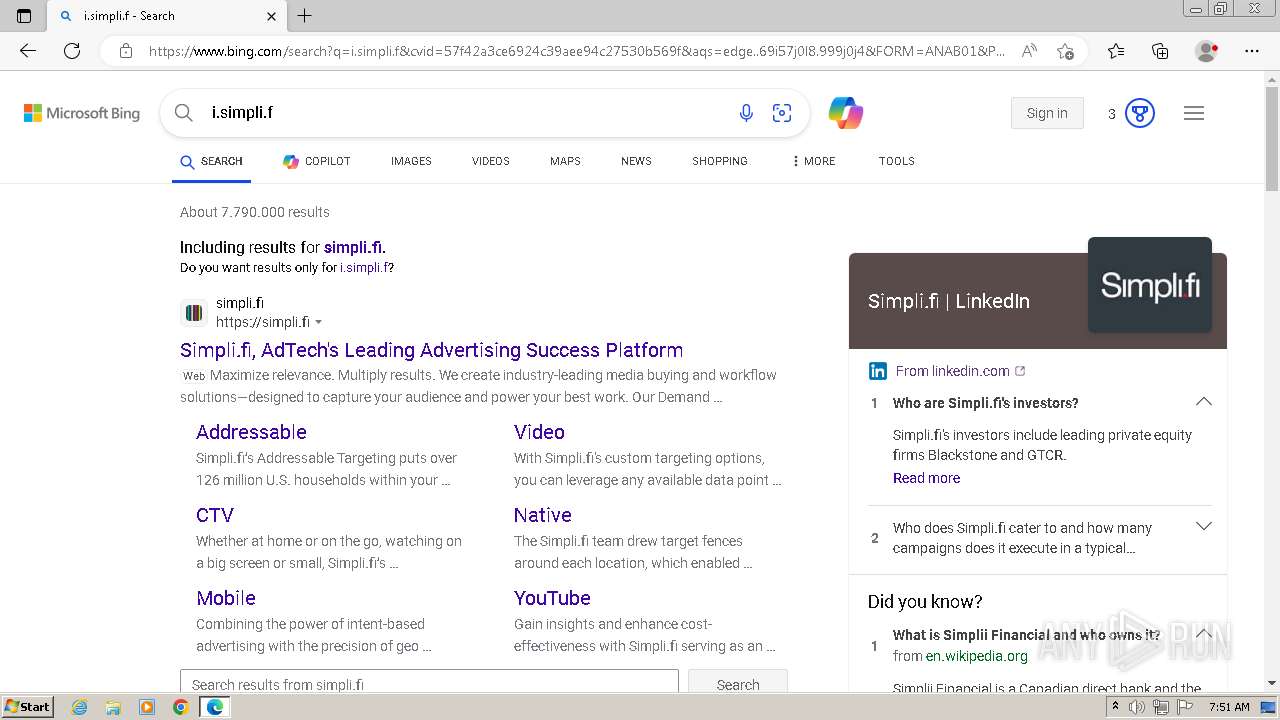Search only for i.simpli.f link
The height and width of the screenshot is (720, 1280).
coord(364,268)
